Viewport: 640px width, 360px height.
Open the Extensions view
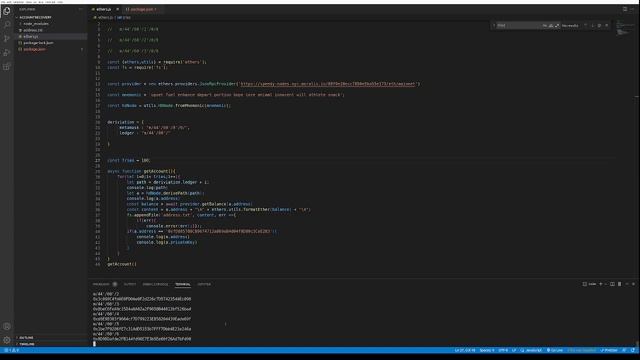7,67
